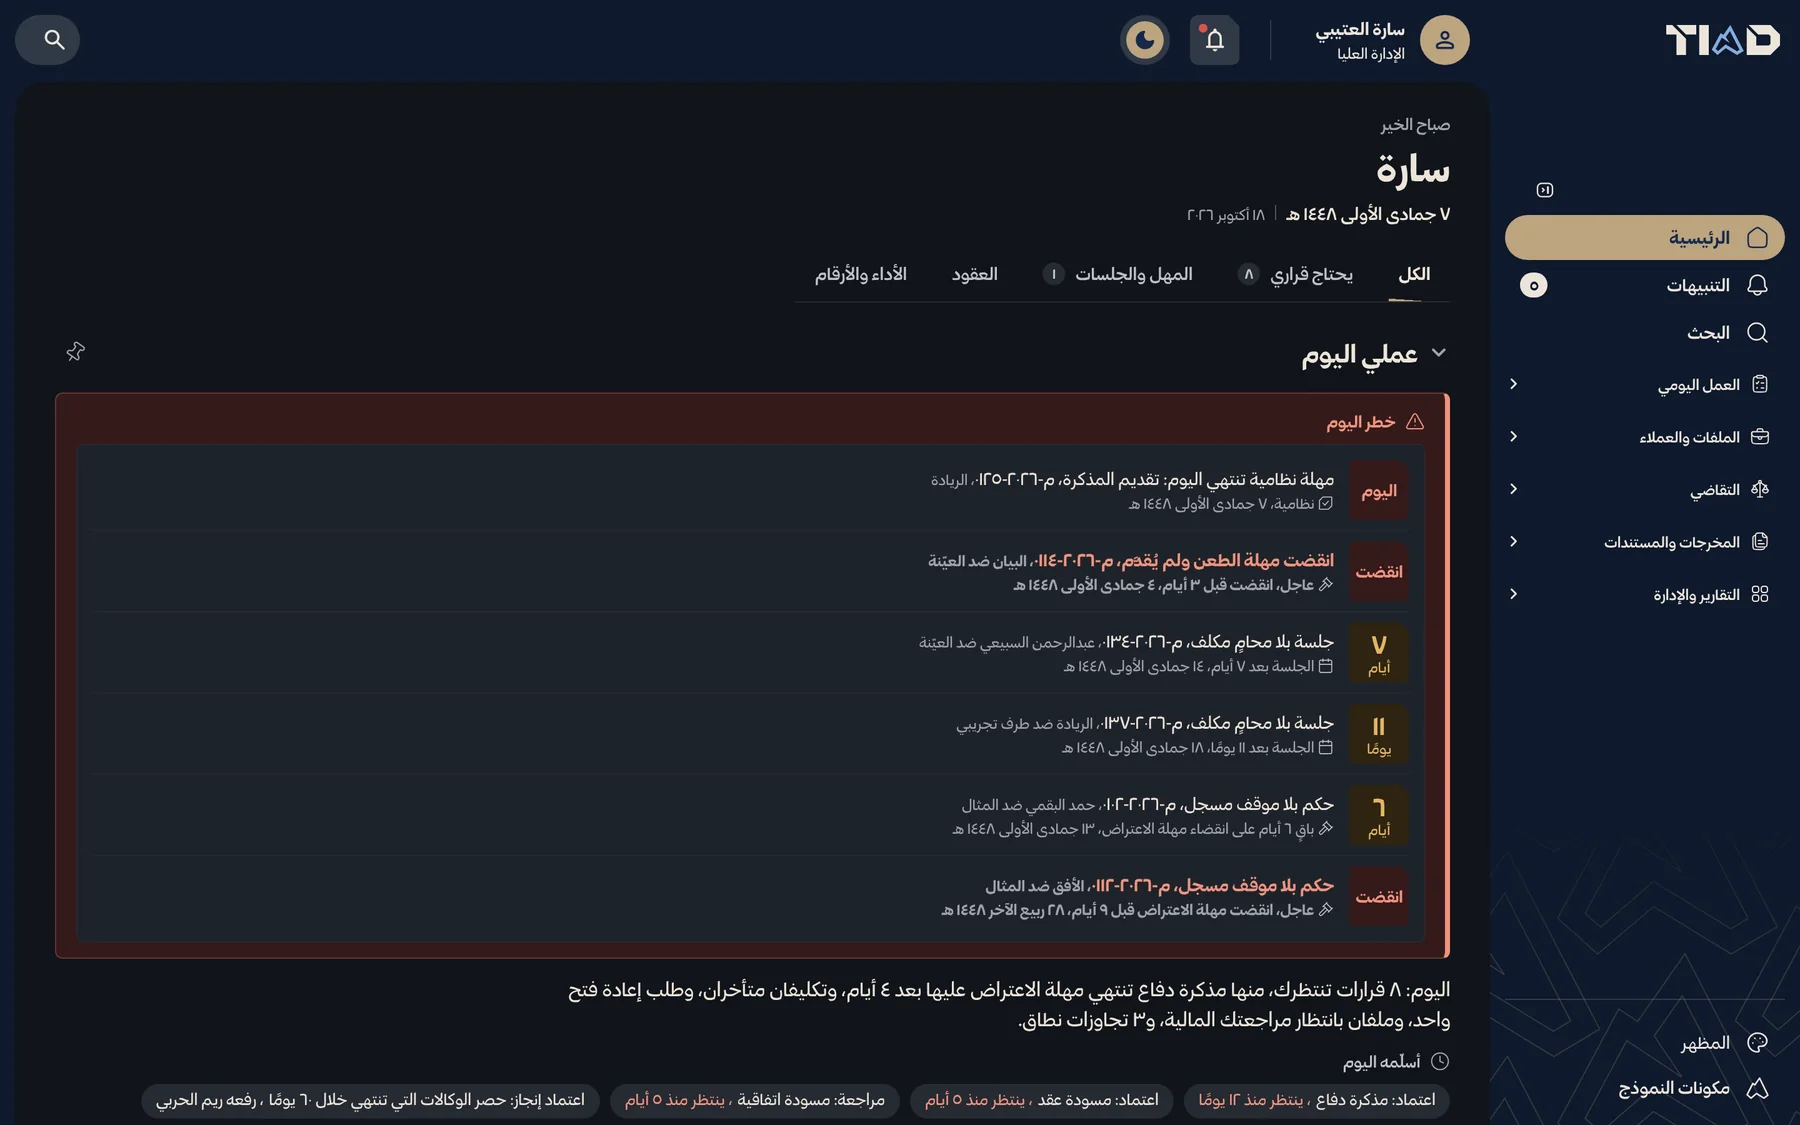Open judgment row for case م-٢٠٢٦-٠١٠٢

click(750, 815)
